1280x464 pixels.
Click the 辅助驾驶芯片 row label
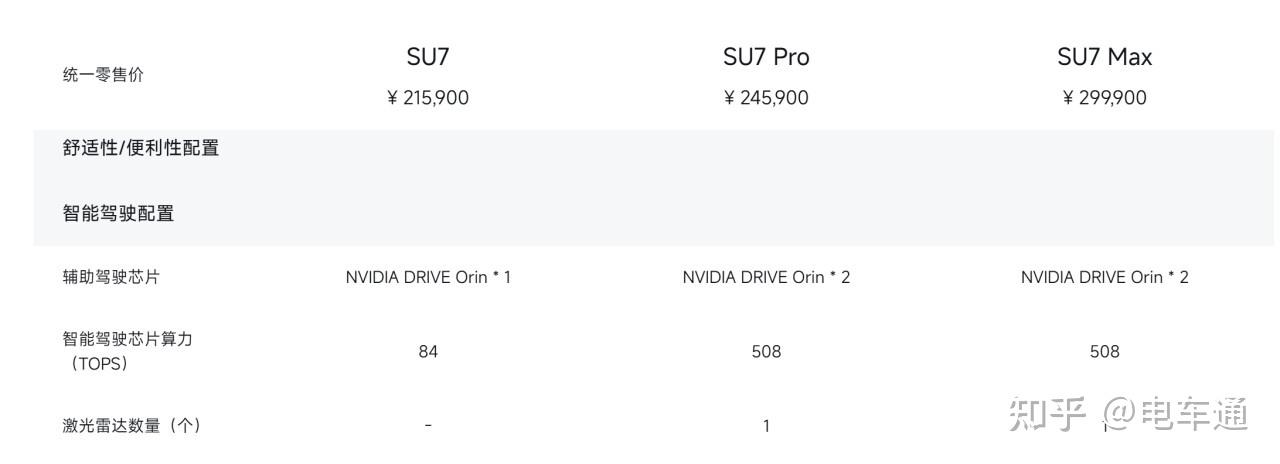point(111,277)
